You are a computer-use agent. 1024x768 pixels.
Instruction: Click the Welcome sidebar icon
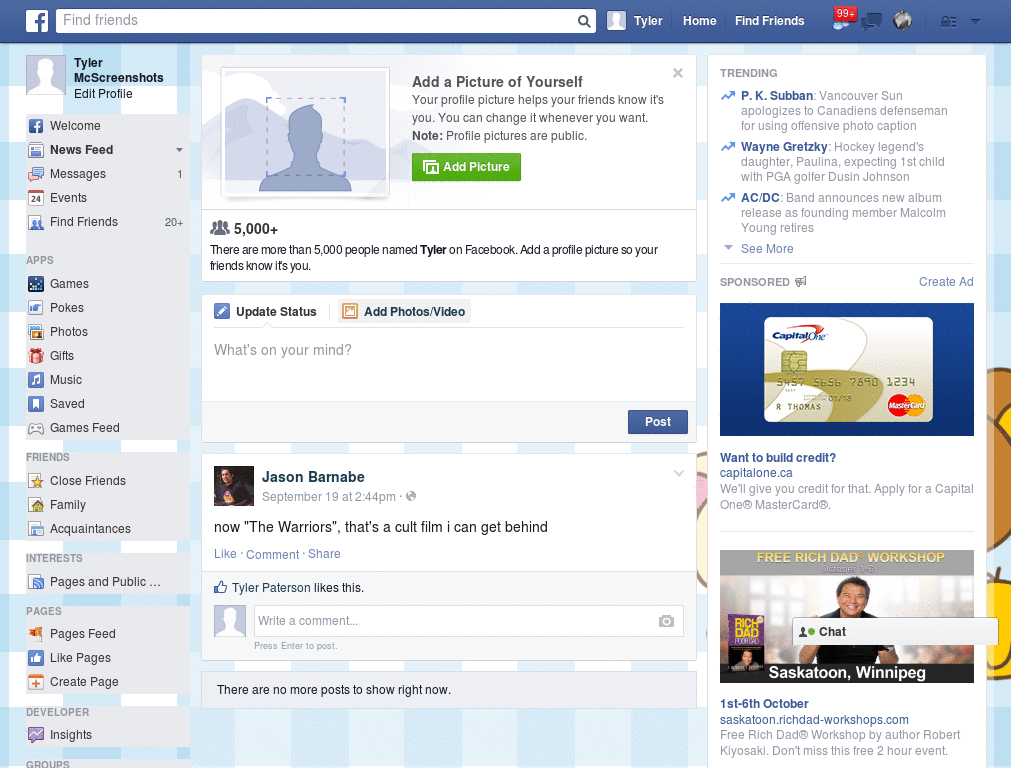pyautogui.click(x=36, y=126)
